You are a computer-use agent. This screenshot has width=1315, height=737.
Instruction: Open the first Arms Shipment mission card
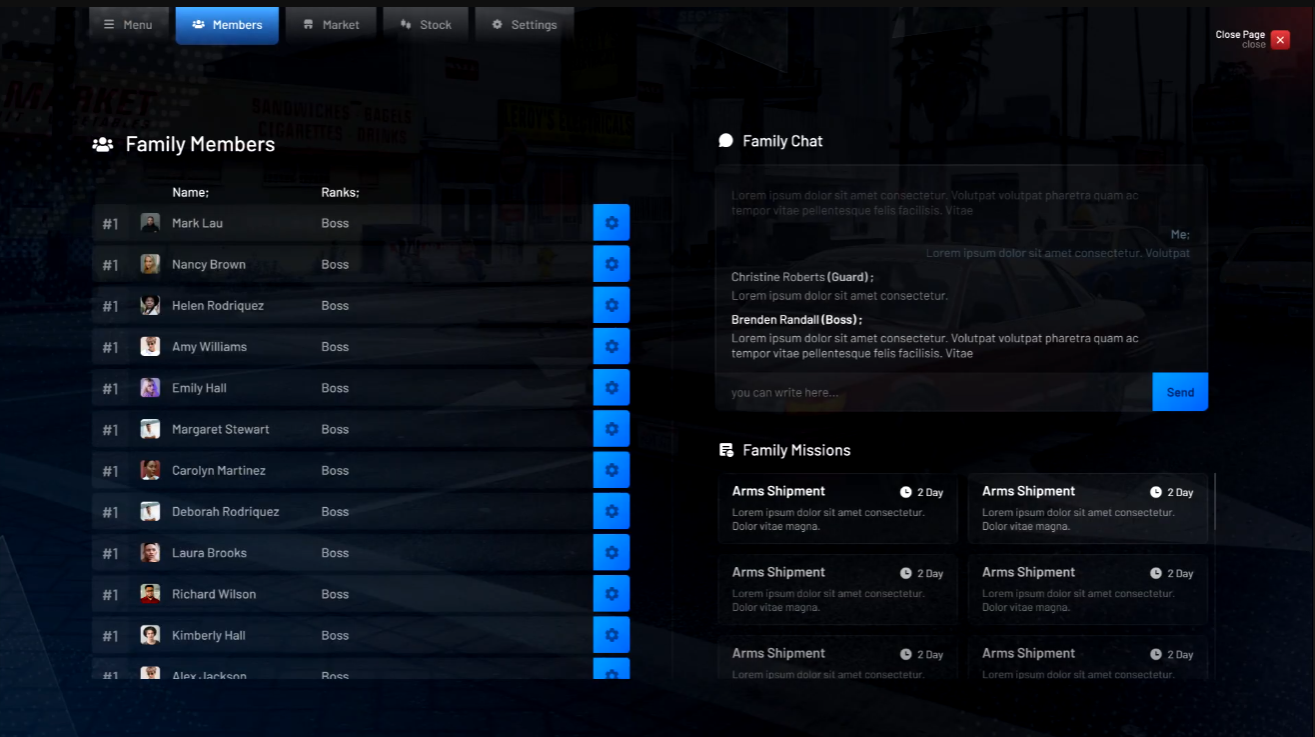tap(837, 508)
